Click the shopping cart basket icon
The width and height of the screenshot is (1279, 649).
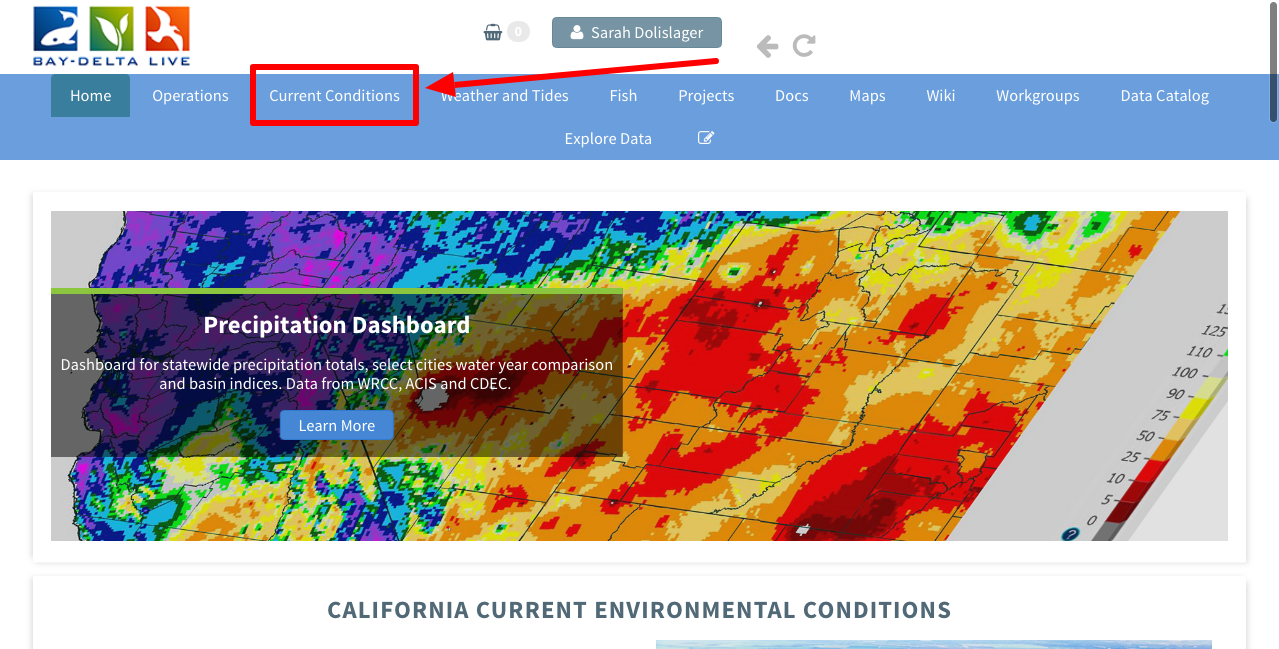(493, 32)
